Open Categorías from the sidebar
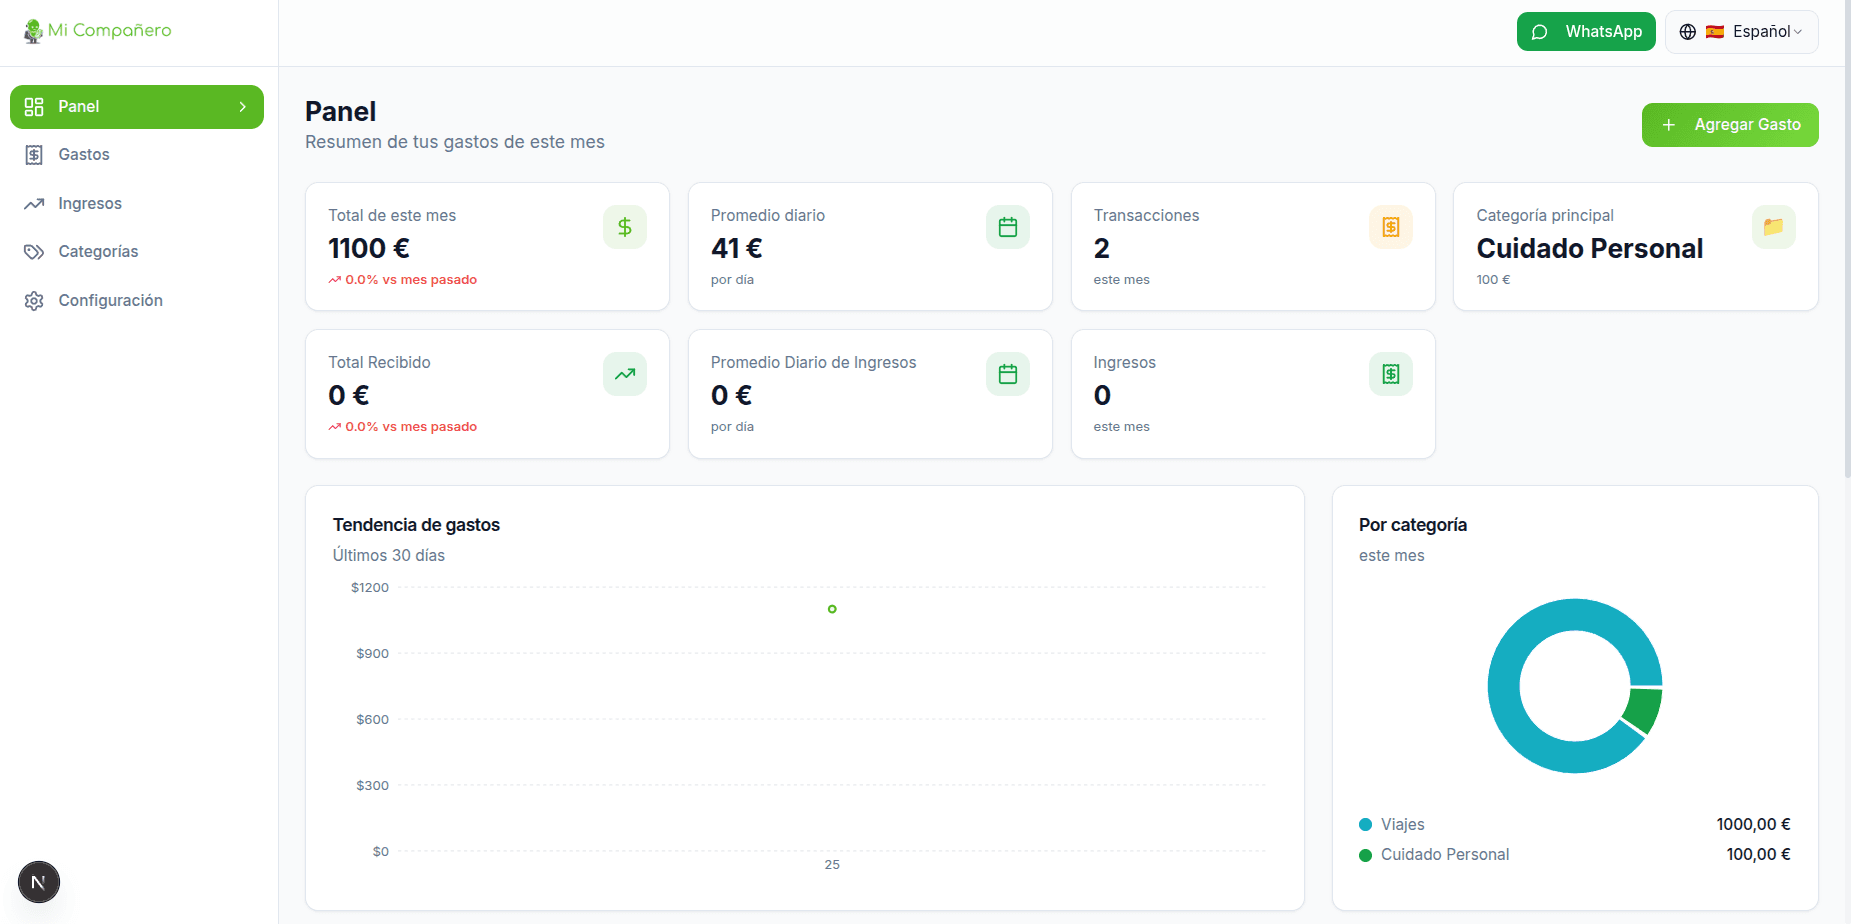This screenshot has width=1851, height=924. [x=98, y=252]
